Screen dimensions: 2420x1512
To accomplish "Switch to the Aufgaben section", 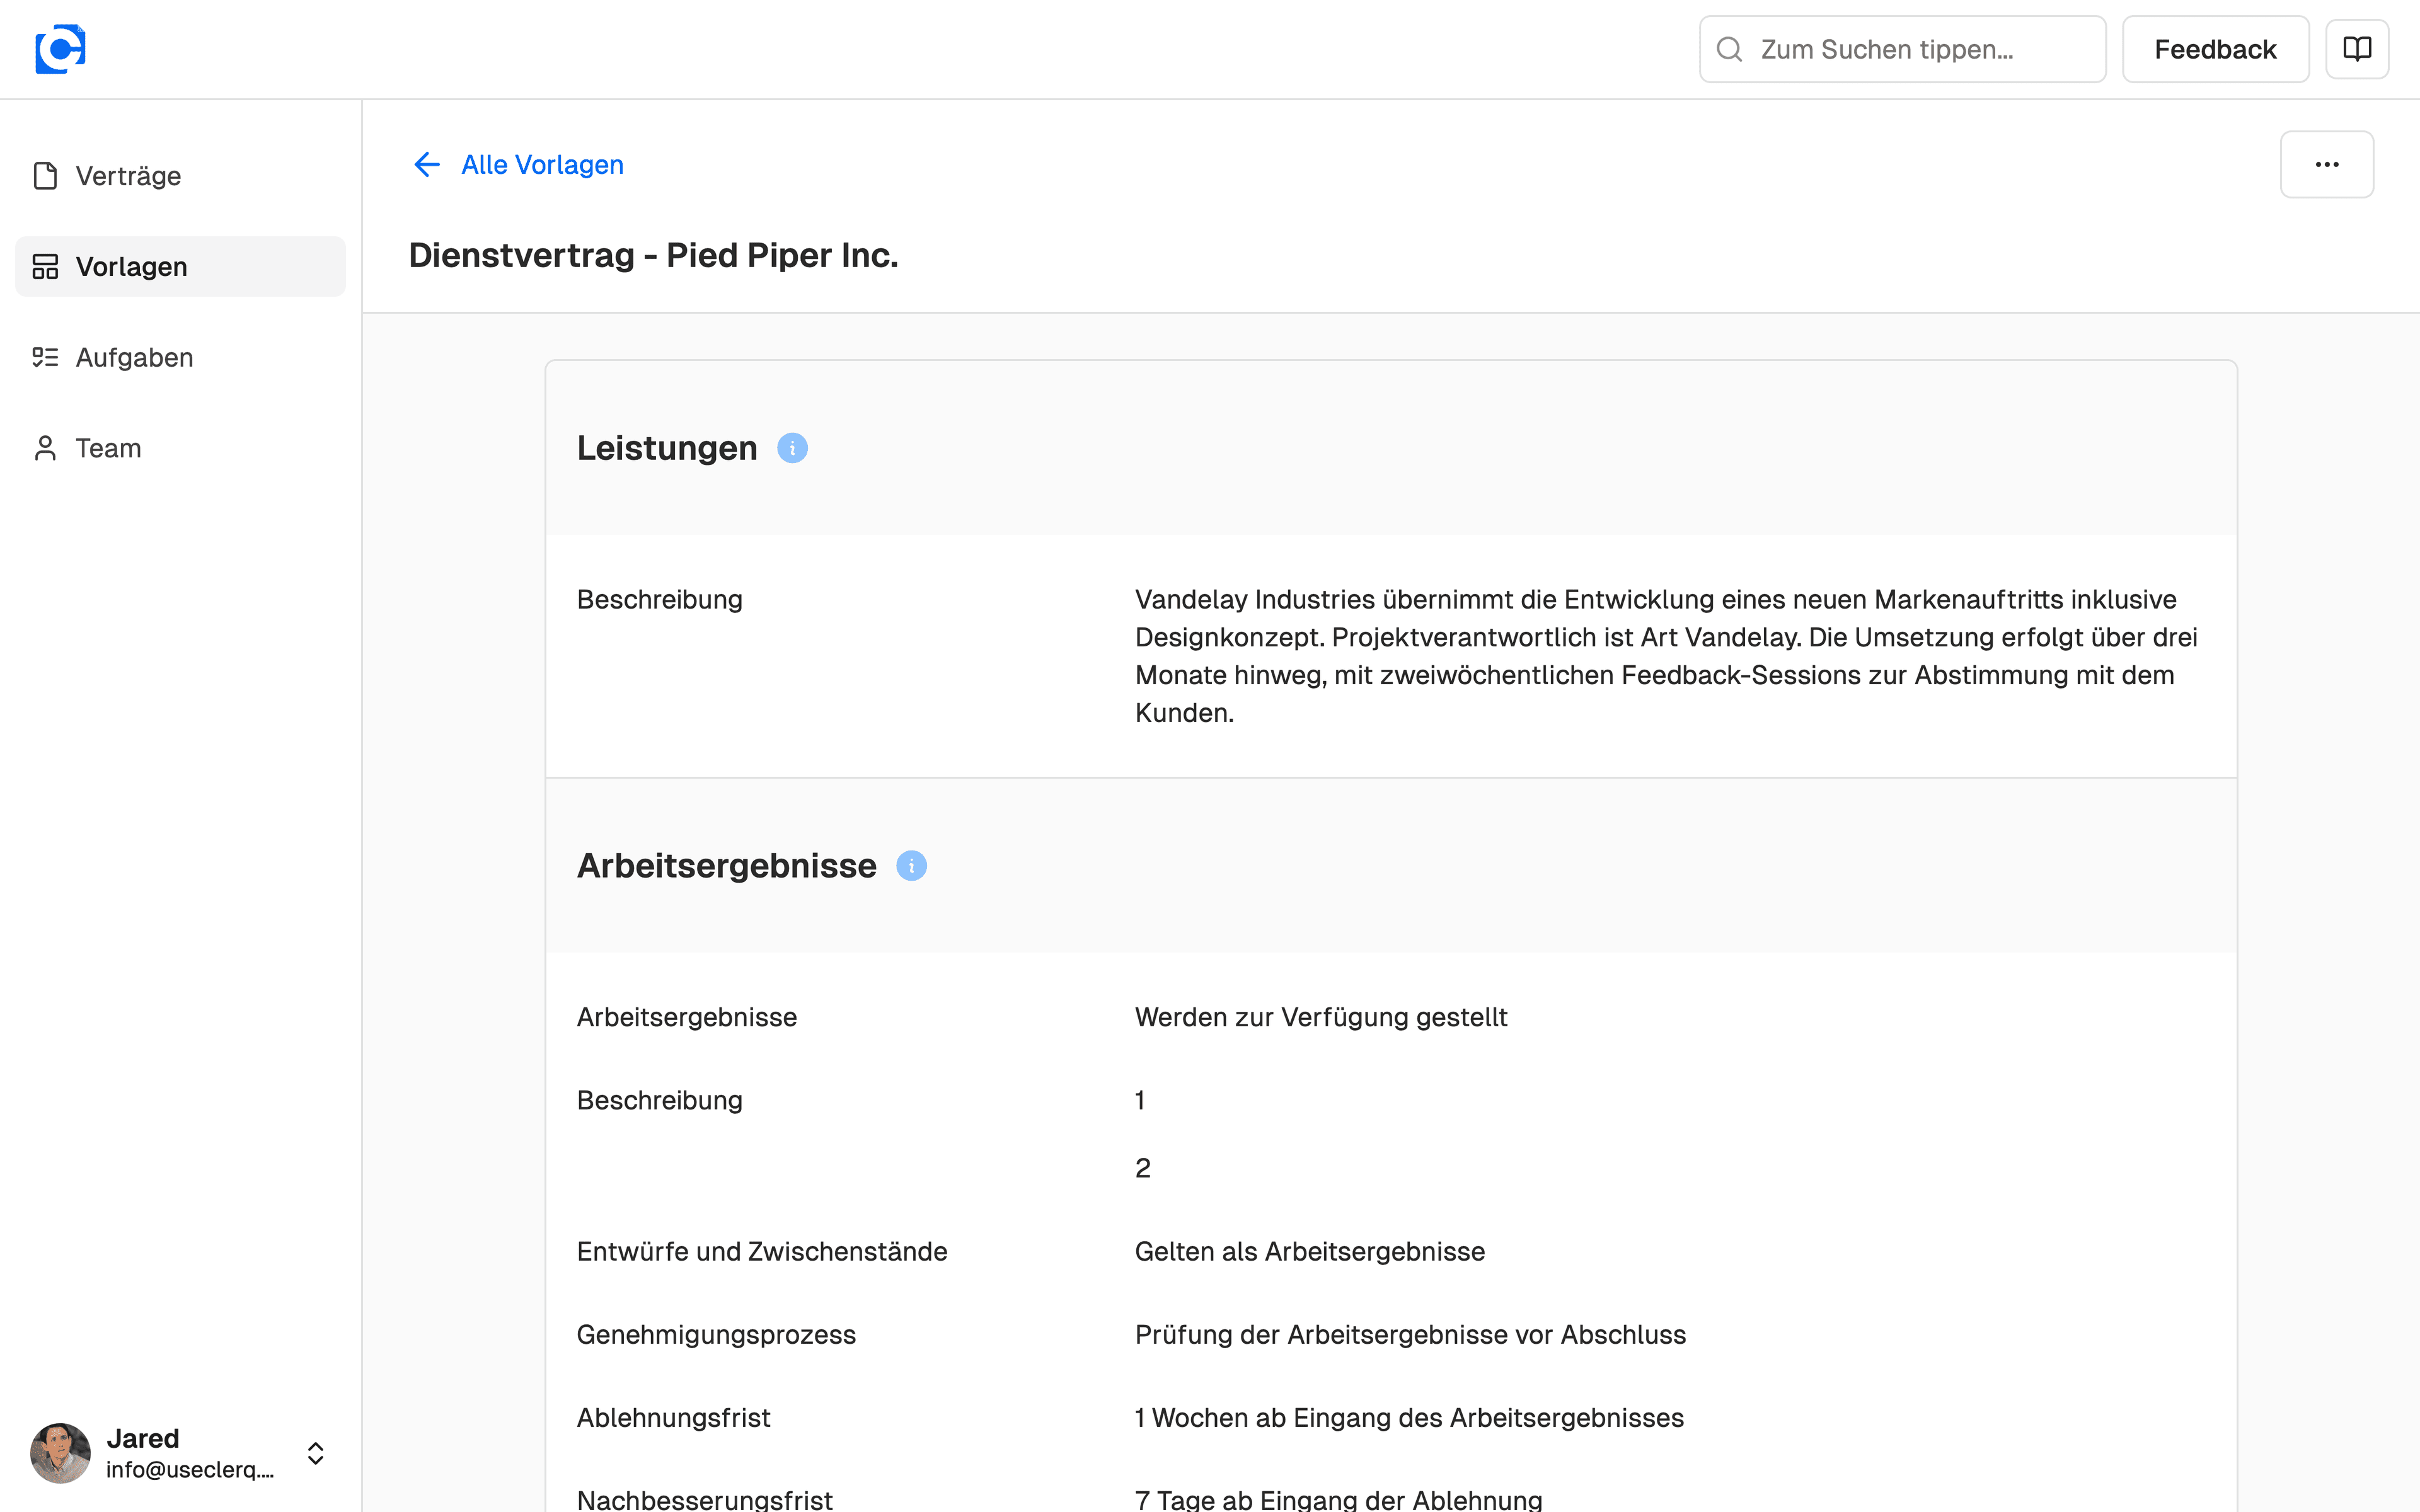I will pos(134,357).
